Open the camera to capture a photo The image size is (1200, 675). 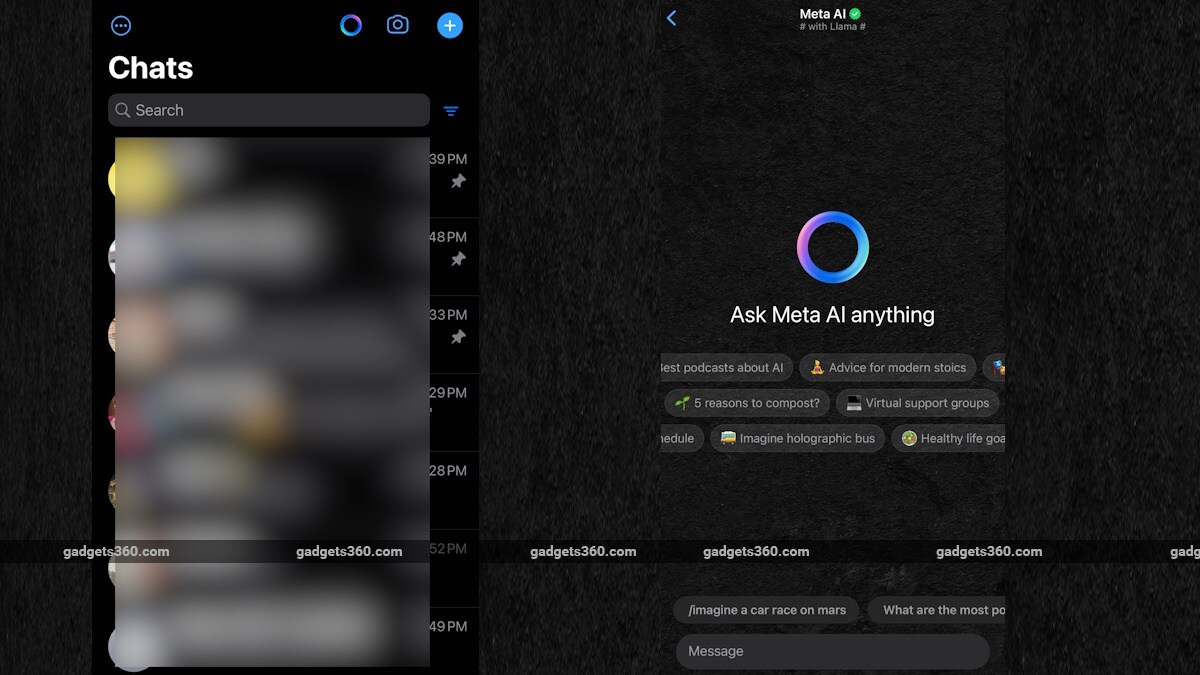coord(398,25)
